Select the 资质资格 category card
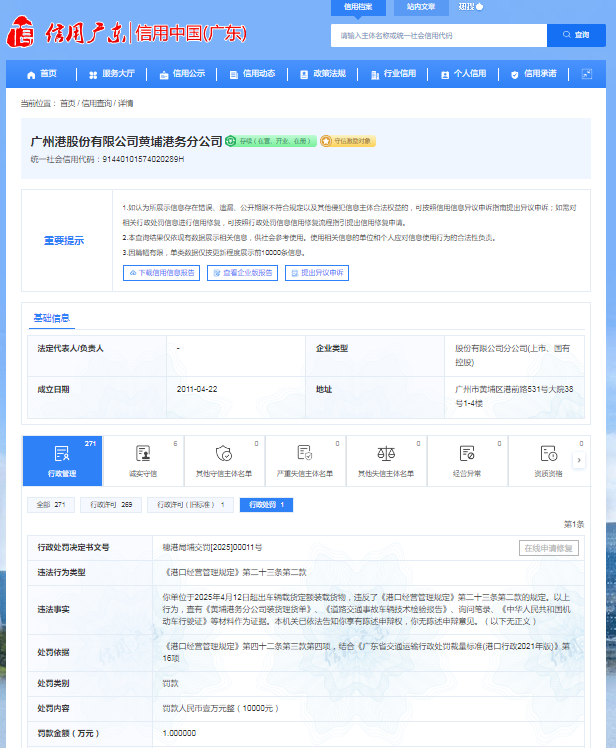616x748 pixels. pyautogui.click(x=548, y=461)
